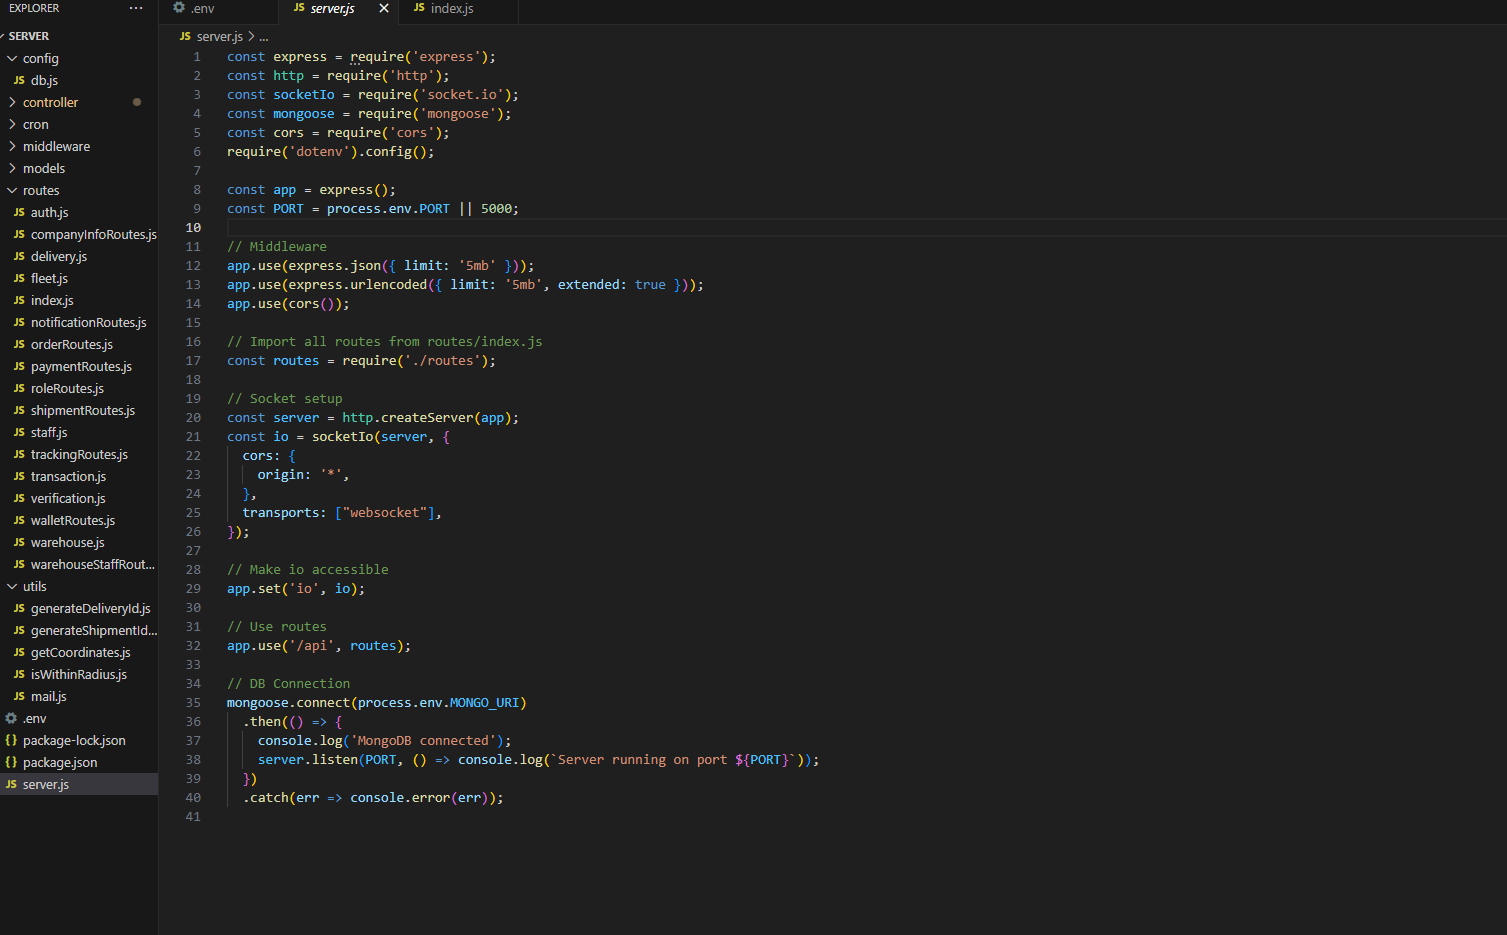This screenshot has width=1507, height=935.
Task: Click the EXPLORER panel title
Action: pyautogui.click(x=34, y=8)
